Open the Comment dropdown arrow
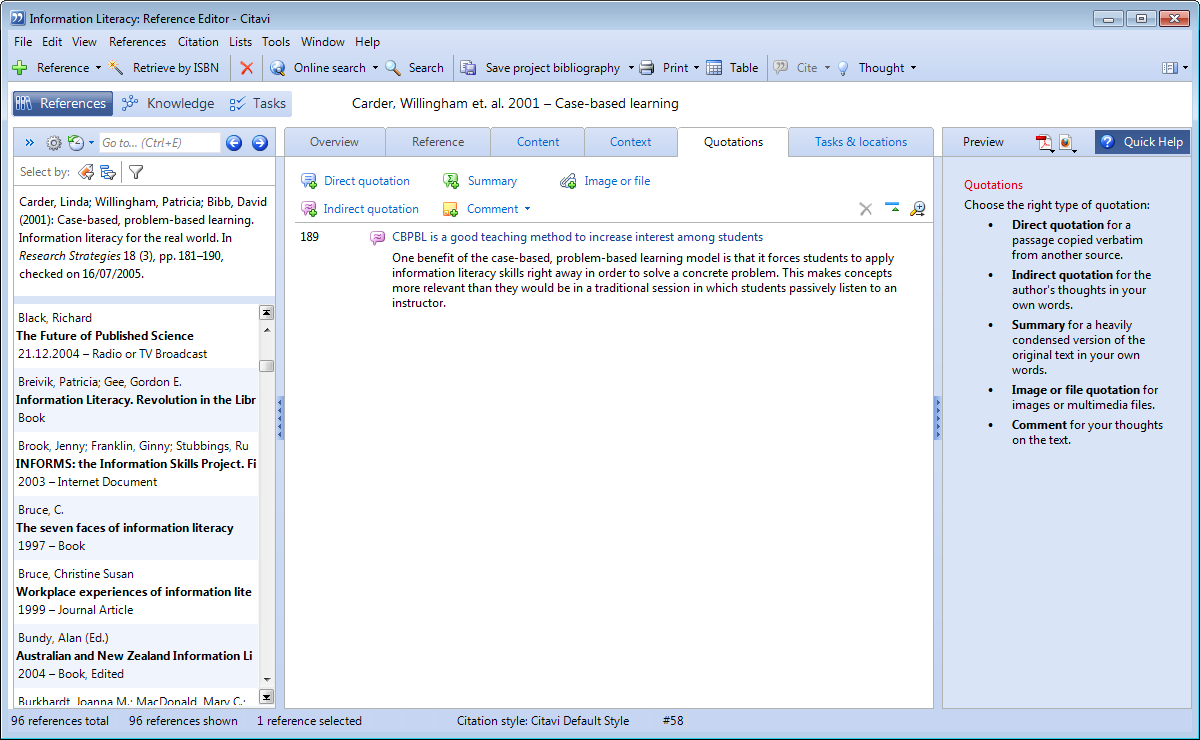1200x740 pixels. coord(527,209)
